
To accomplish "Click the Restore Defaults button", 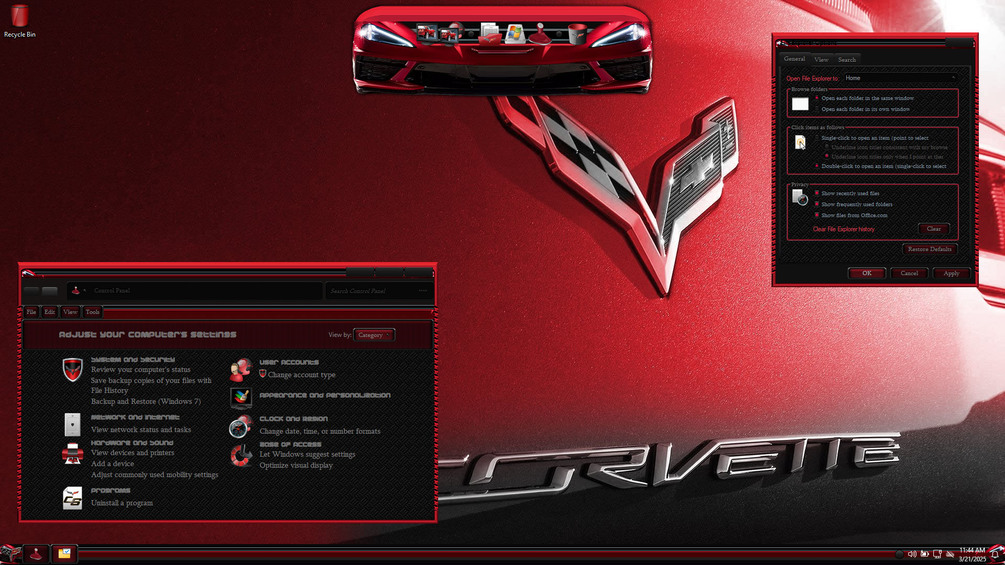I will click(929, 249).
